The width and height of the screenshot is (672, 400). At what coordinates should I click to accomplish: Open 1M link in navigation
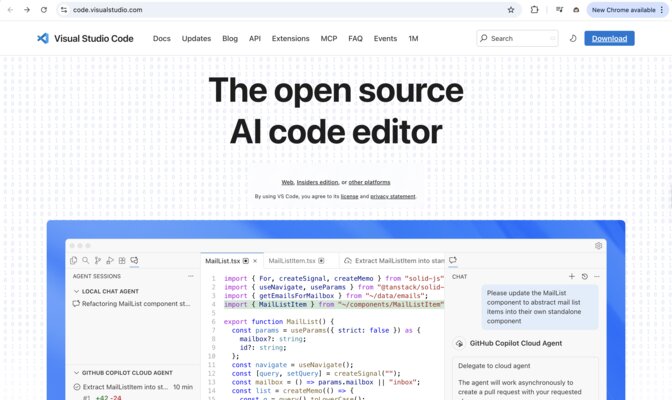point(413,38)
